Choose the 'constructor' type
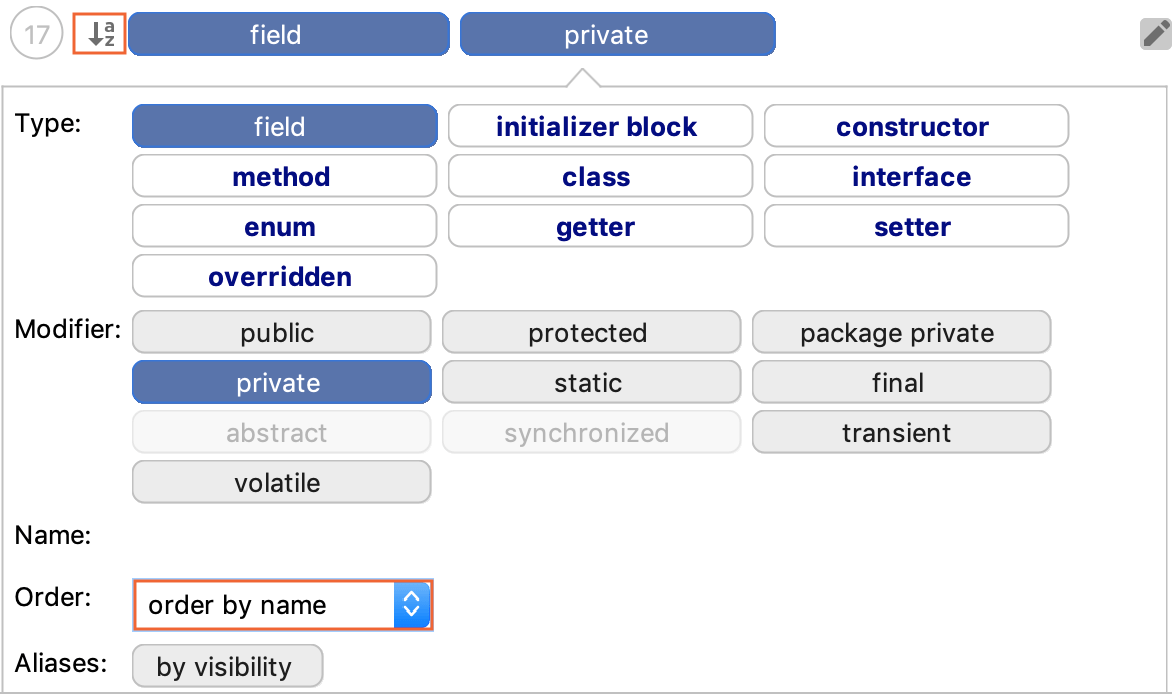 coord(916,127)
